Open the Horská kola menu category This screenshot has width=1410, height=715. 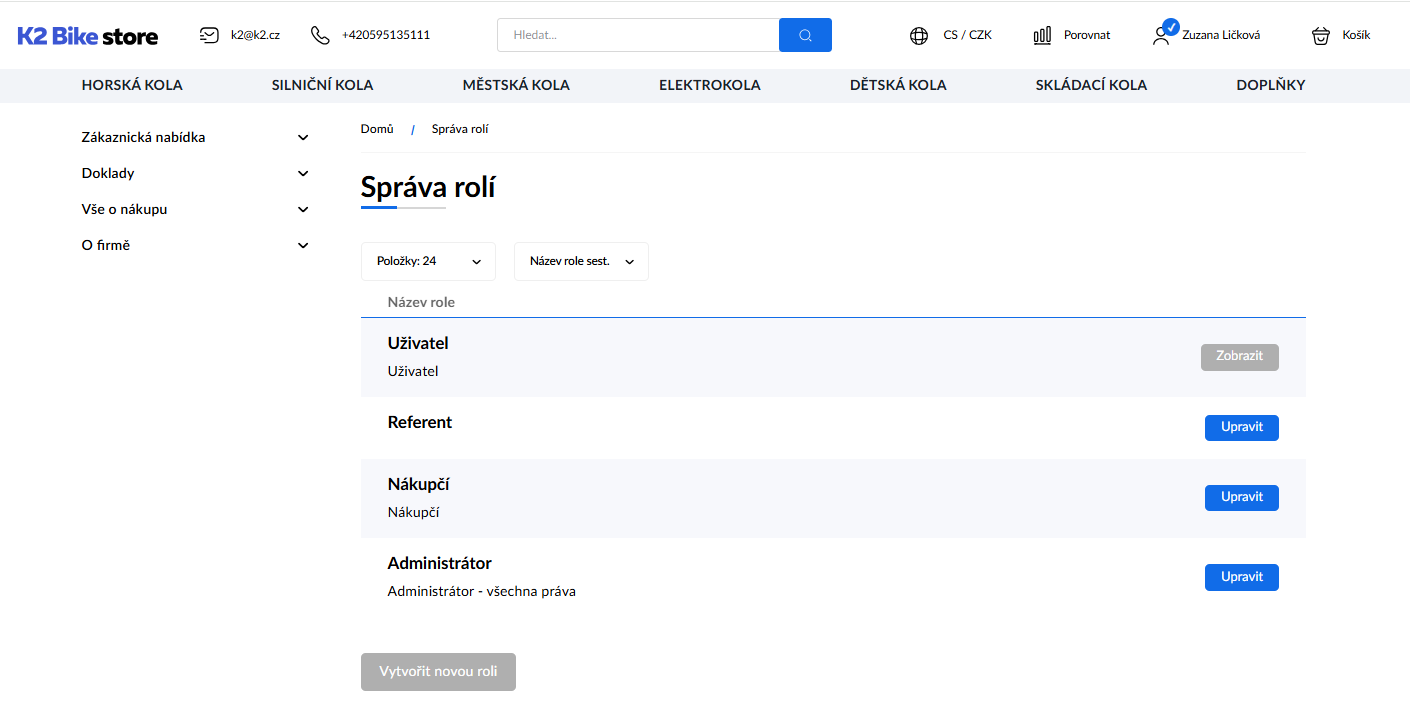132,85
